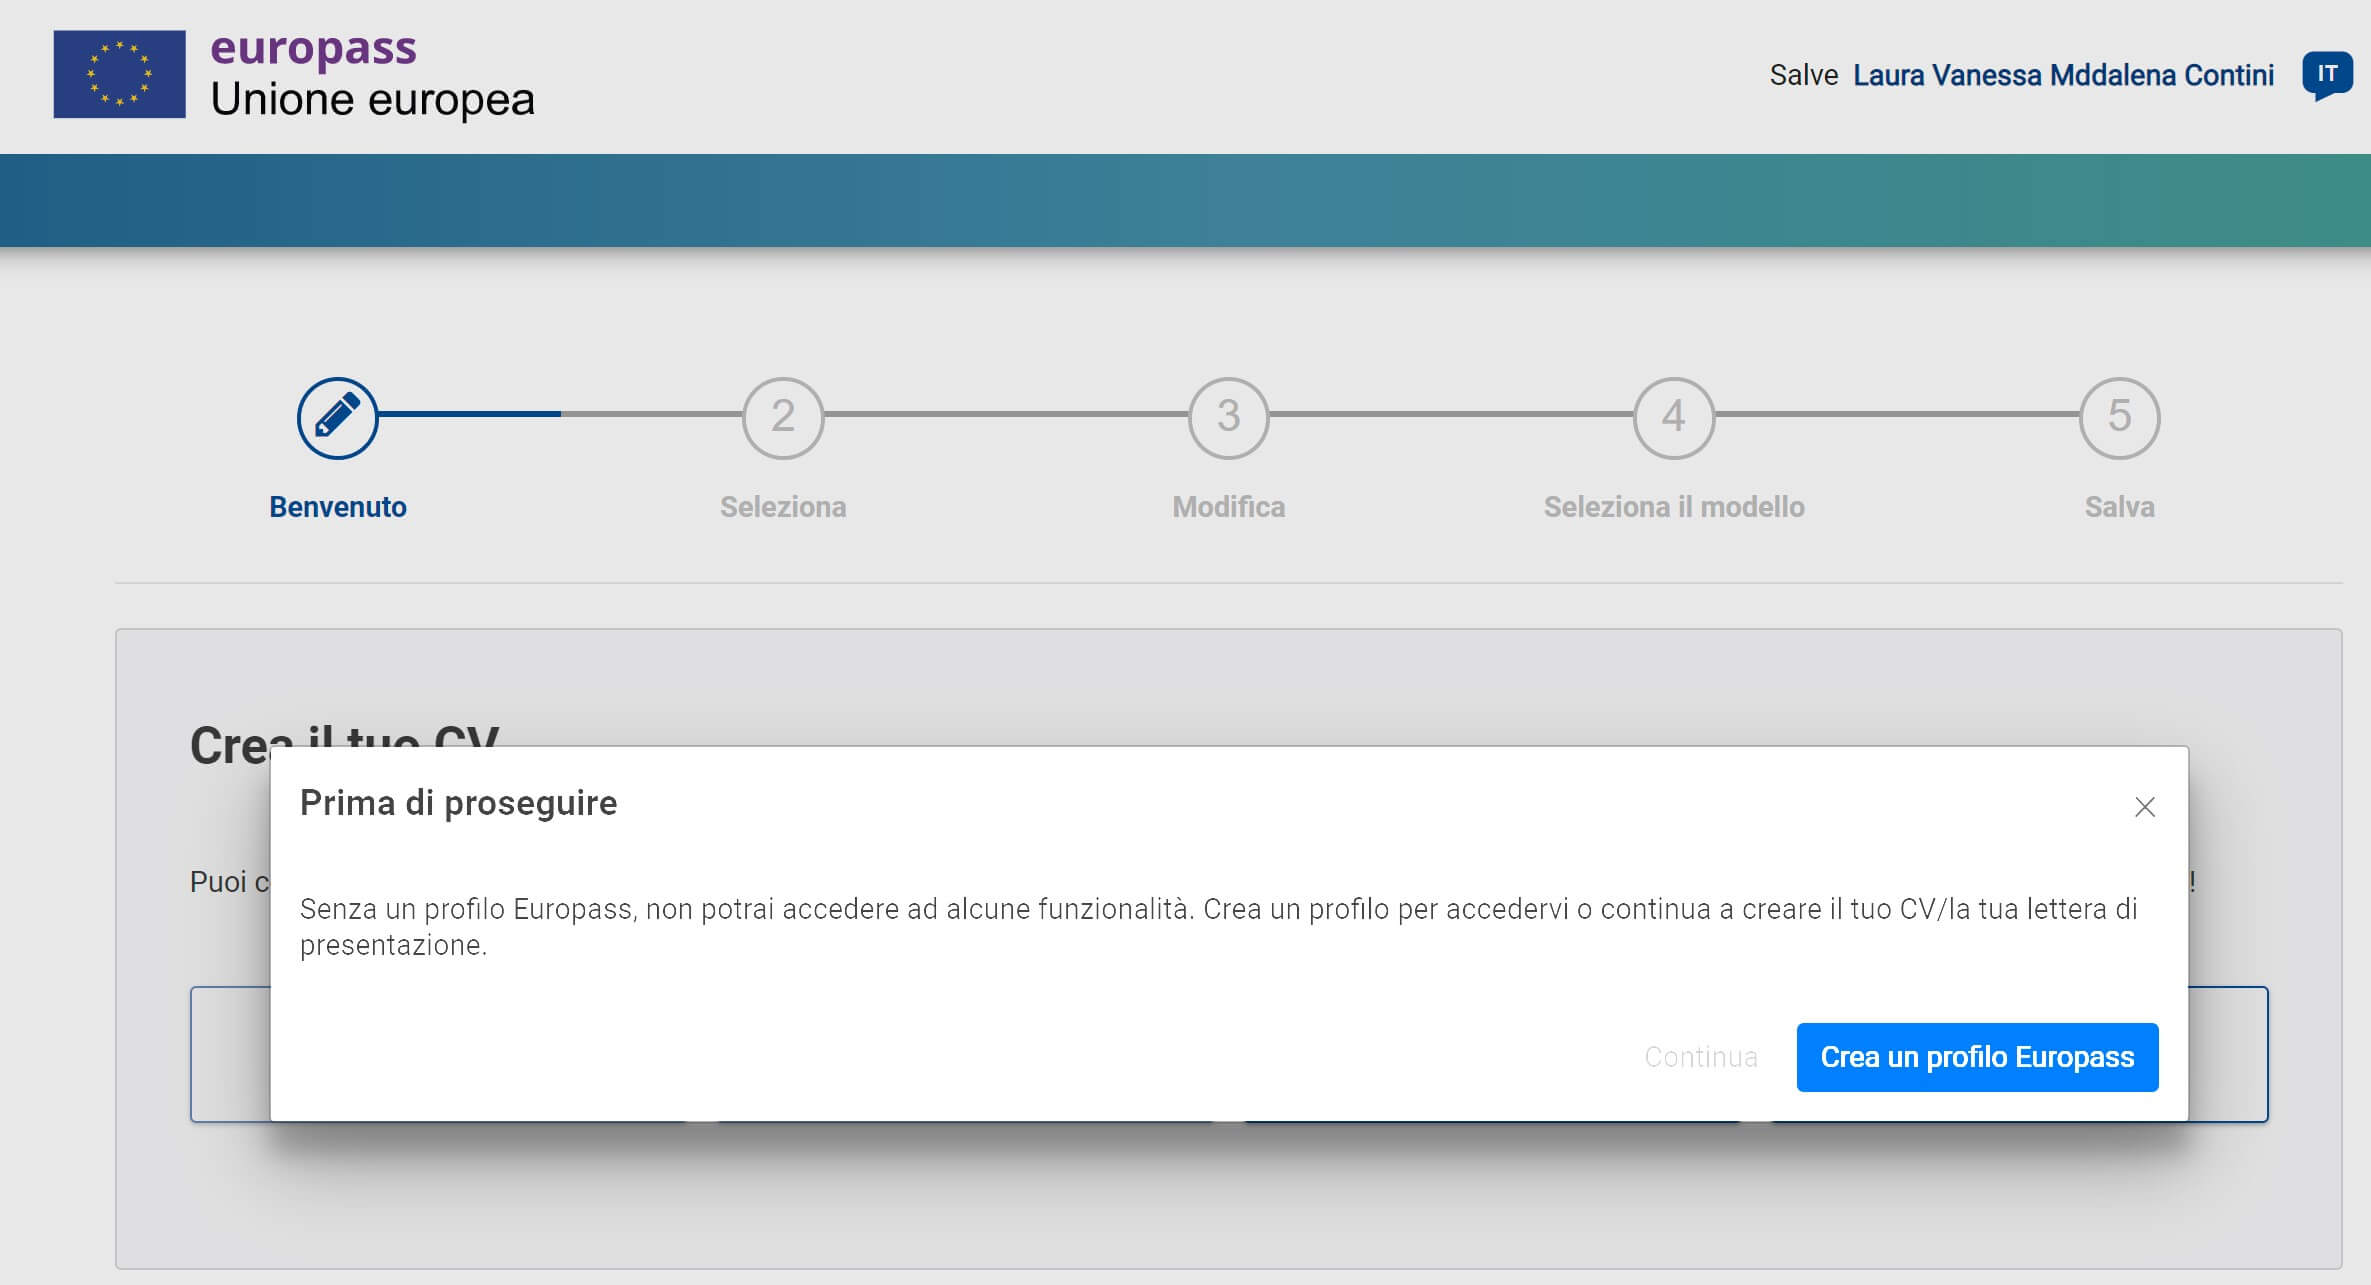This screenshot has height=1285, width=2371.
Task: Click the pencil icon of step one
Action: [337, 417]
